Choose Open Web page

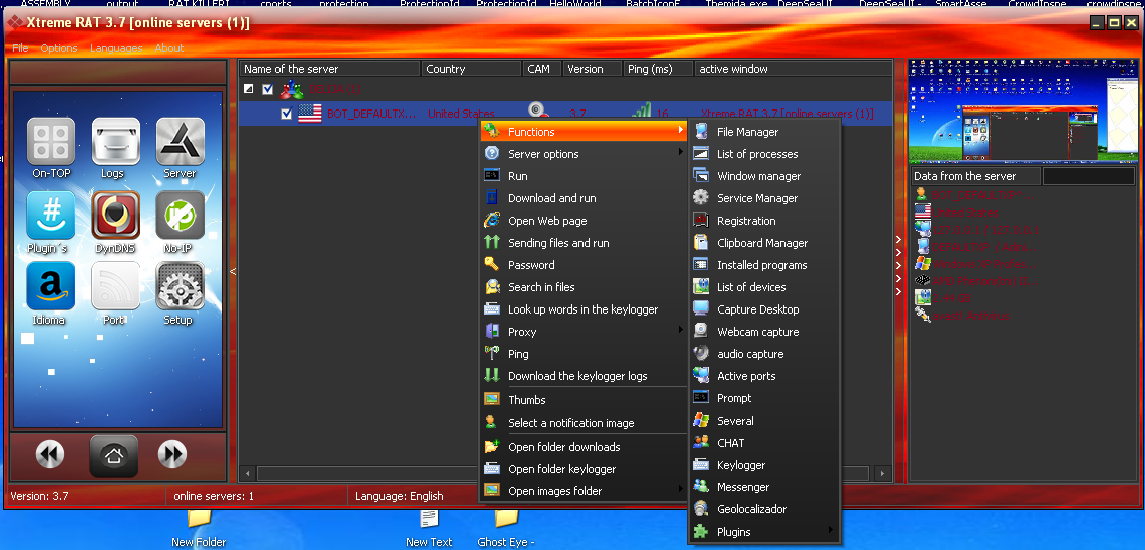tap(584, 221)
